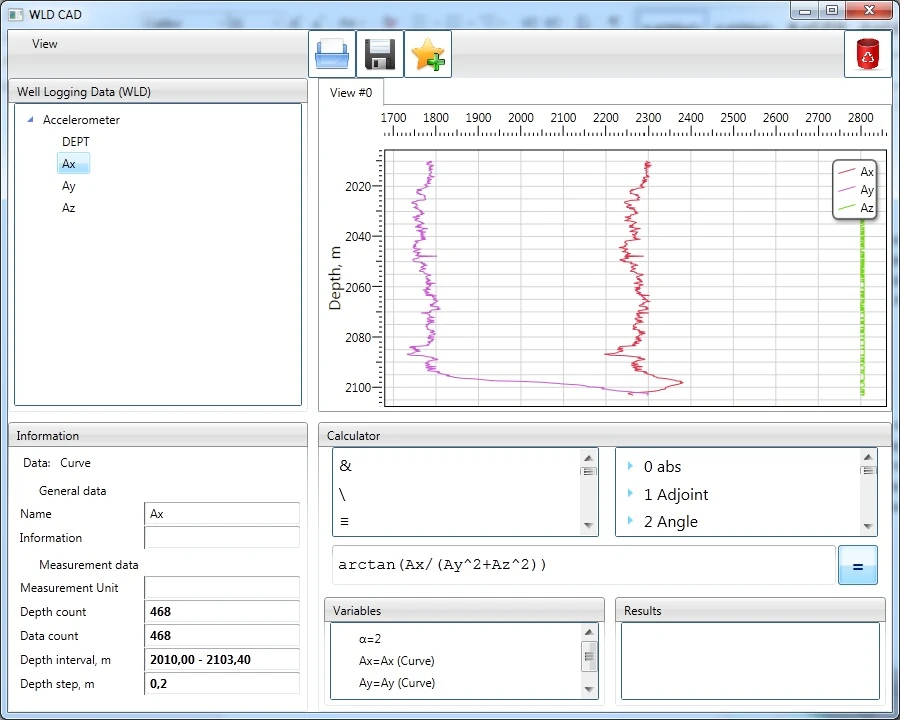
Task: Click the Ay entry in the chart legend
Action: pyautogui.click(x=855, y=189)
